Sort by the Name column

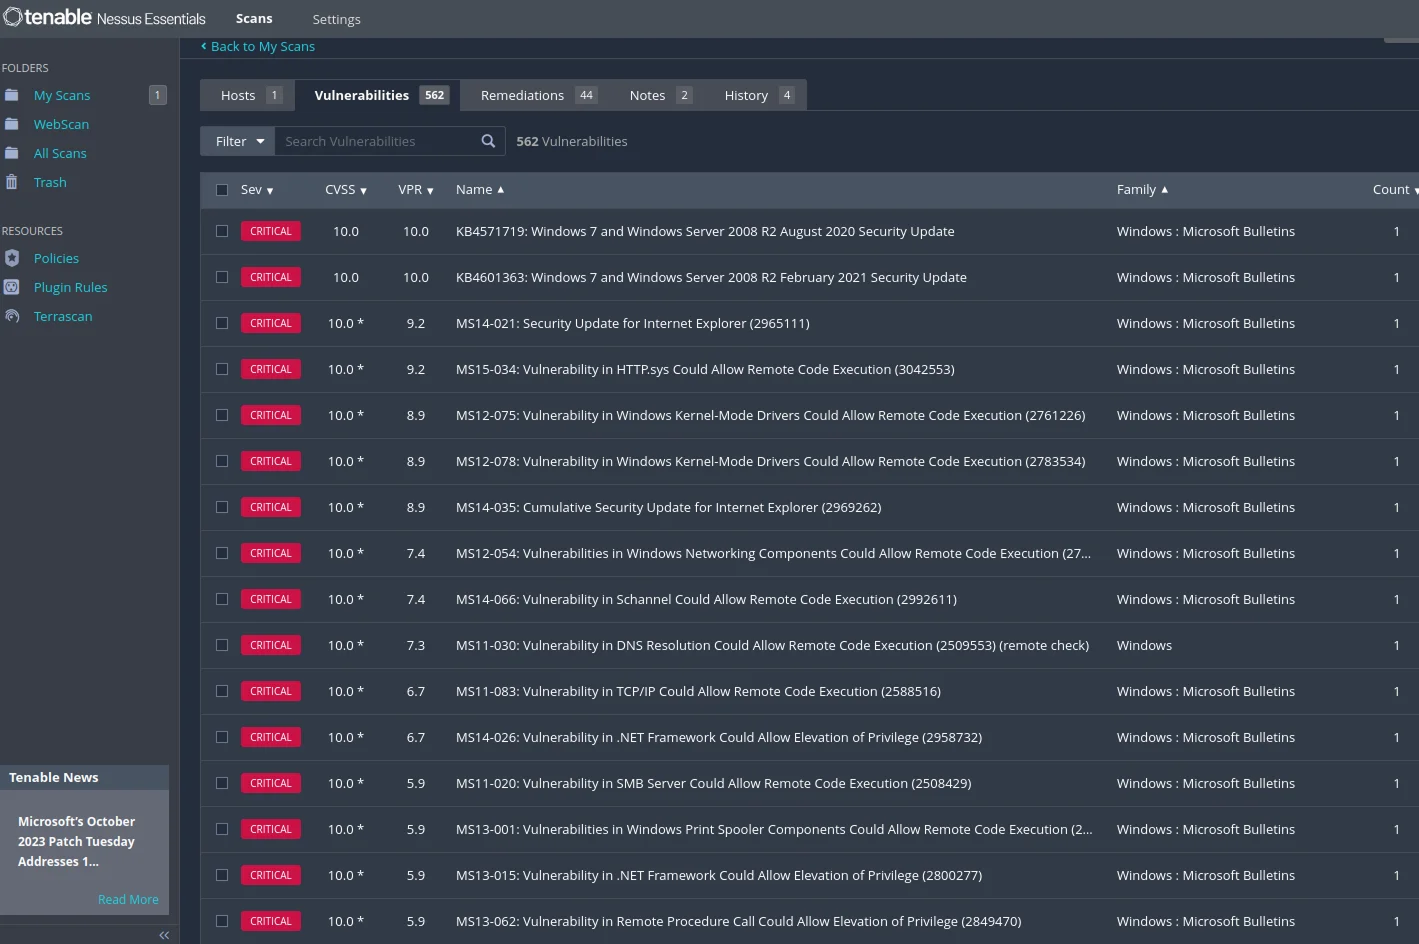pyautogui.click(x=480, y=190)
